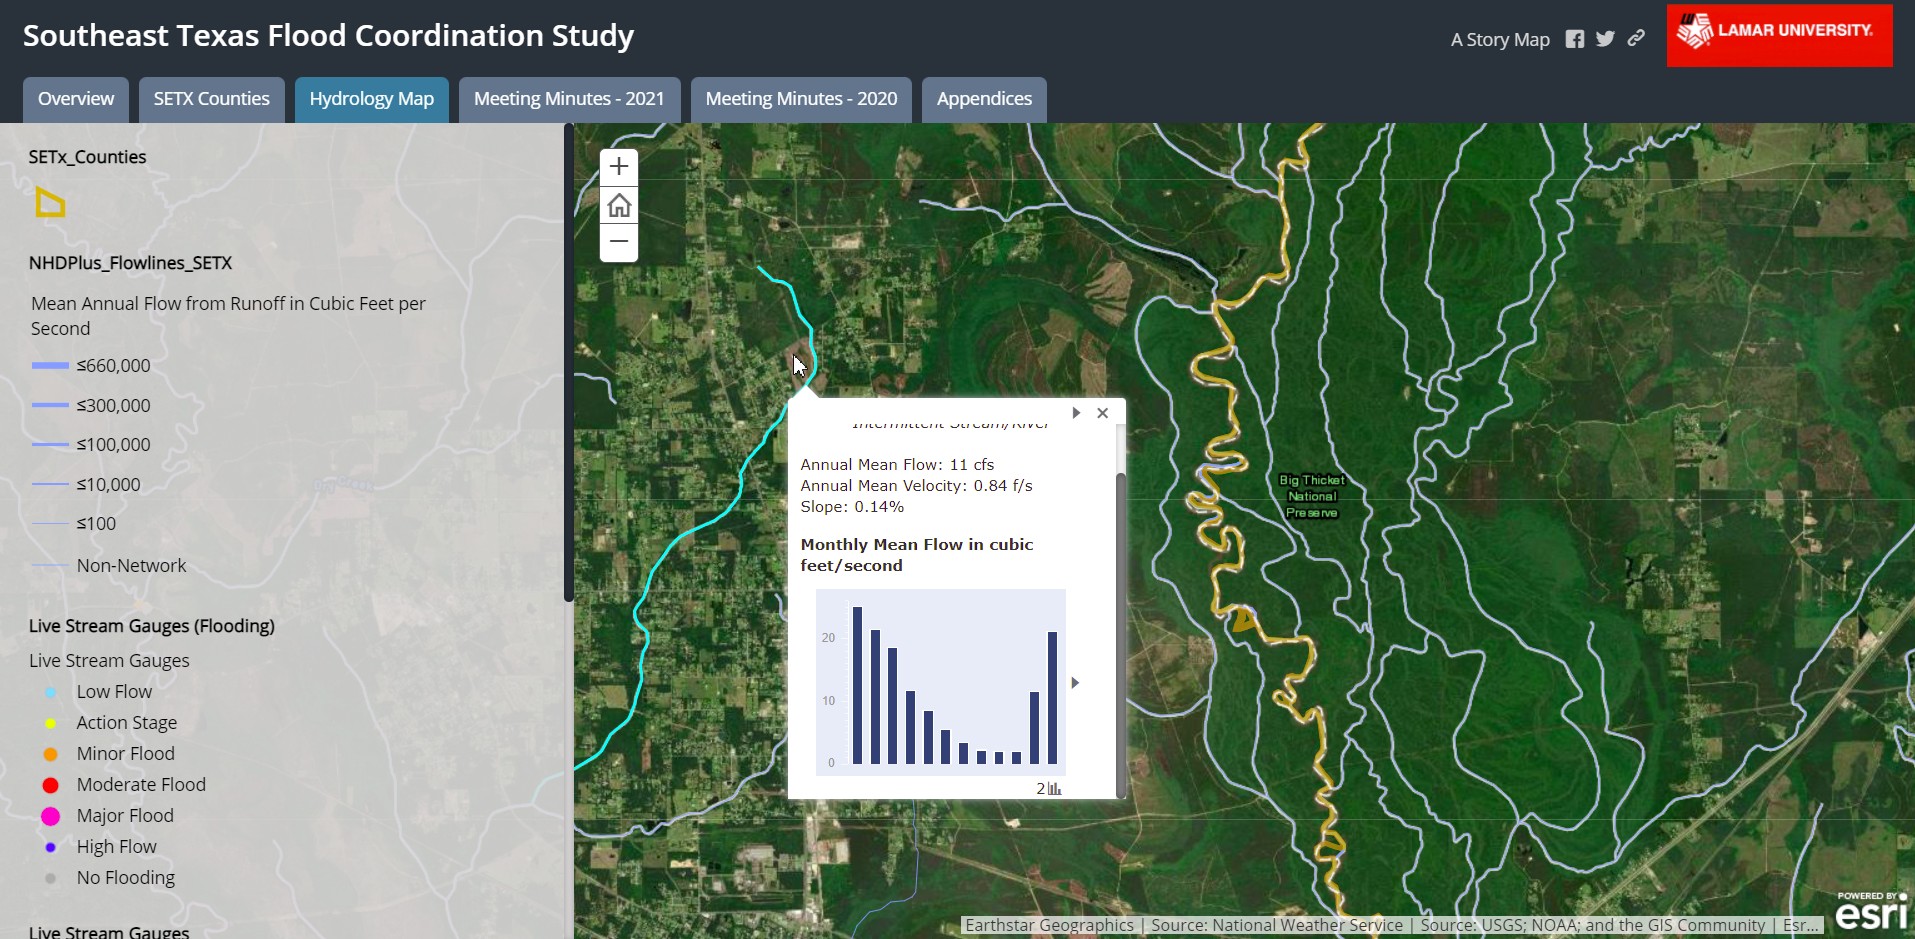Click 'Annual Mean Velocity: 0.84 f/s' text
The height and width of the screenshot is (939, 1915).
coord(916,485)
